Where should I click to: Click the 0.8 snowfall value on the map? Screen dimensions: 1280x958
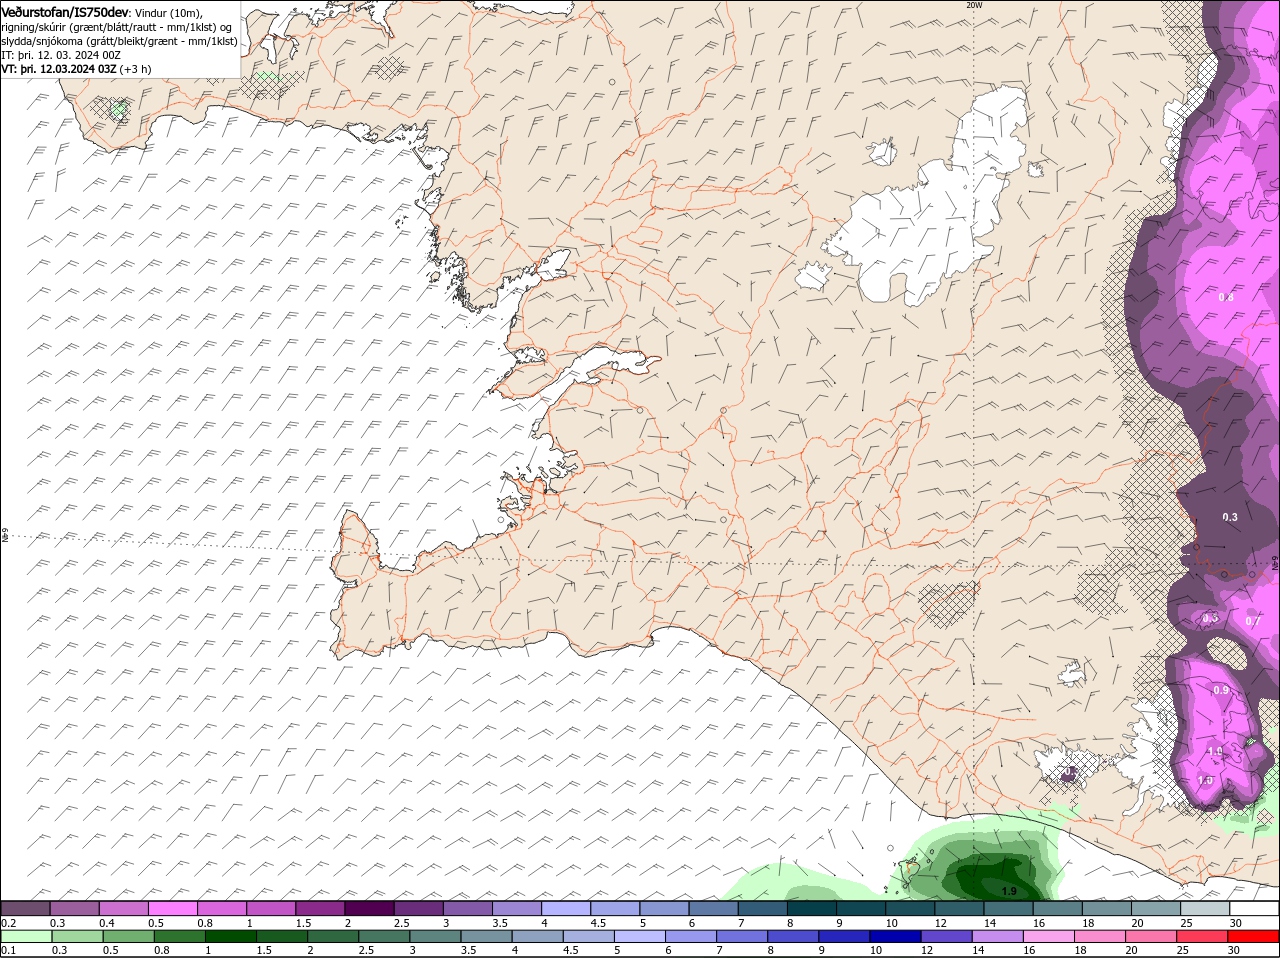pos(1226,297)
